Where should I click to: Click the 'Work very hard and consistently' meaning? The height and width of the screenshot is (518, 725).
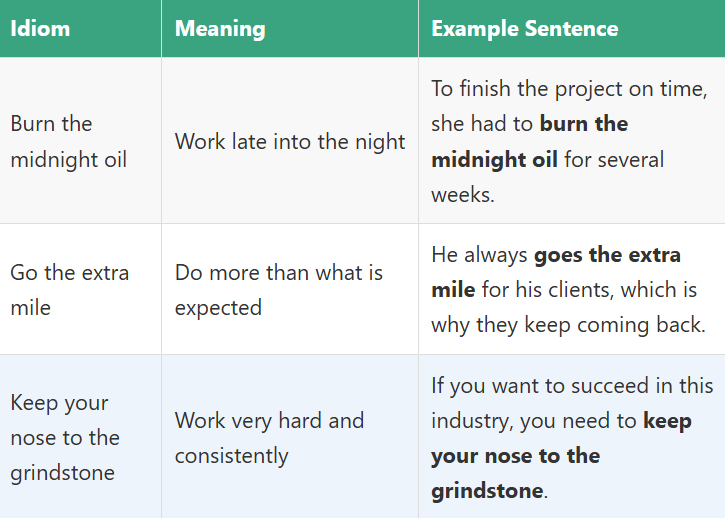(269, 437)
